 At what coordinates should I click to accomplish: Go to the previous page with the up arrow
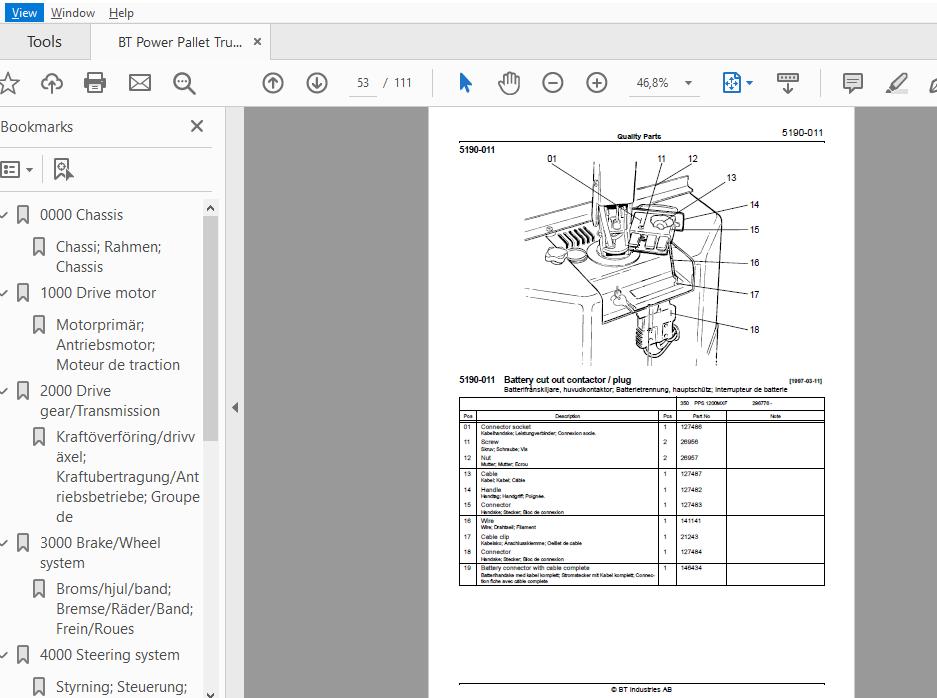tap(273, 82)
